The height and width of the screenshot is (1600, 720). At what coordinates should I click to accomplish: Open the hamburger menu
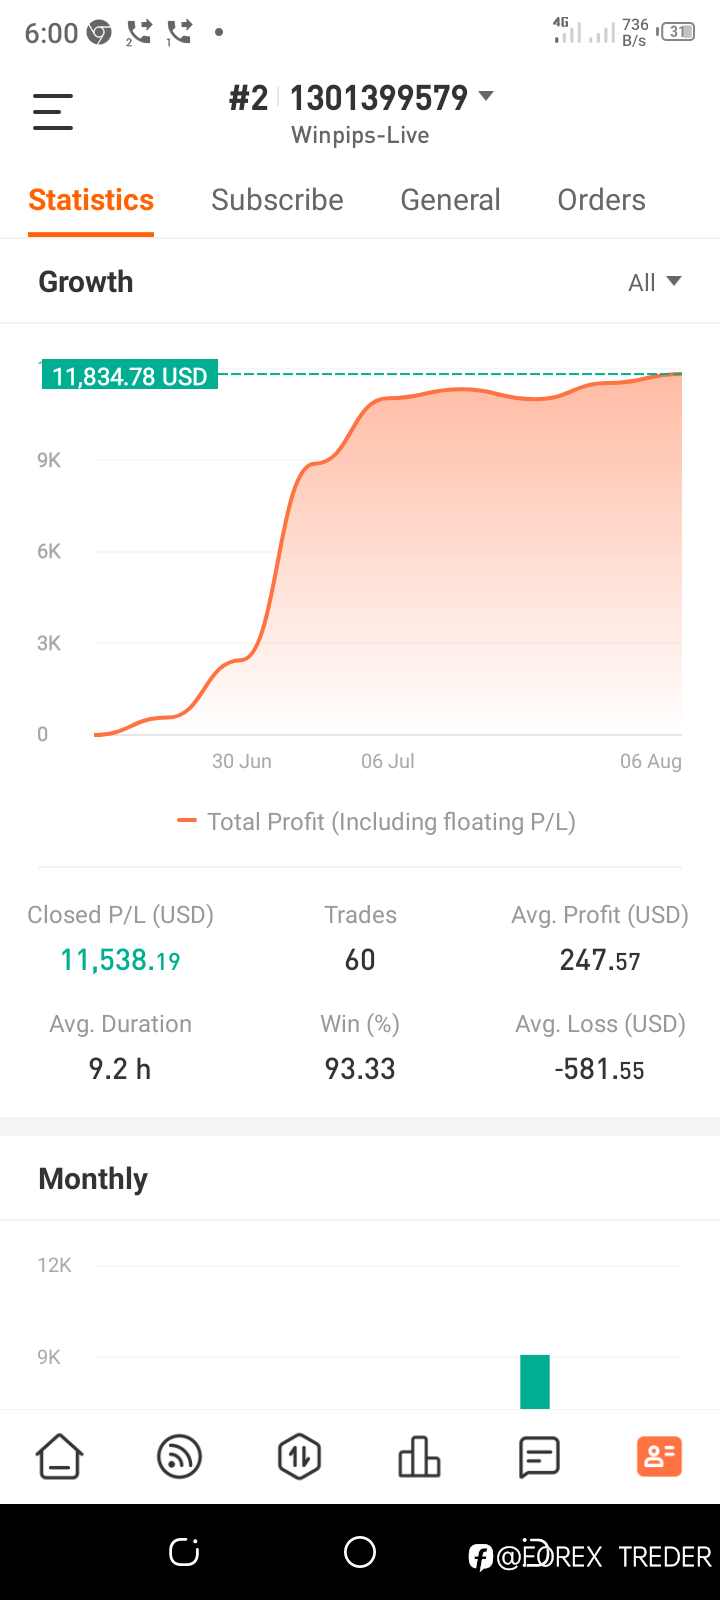coord(53,112)
